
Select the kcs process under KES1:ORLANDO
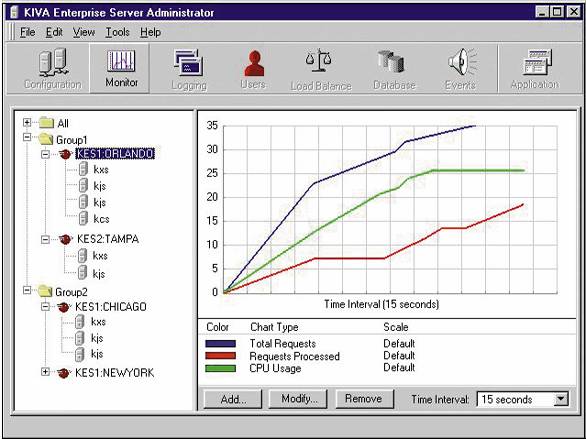click(101, 219)
